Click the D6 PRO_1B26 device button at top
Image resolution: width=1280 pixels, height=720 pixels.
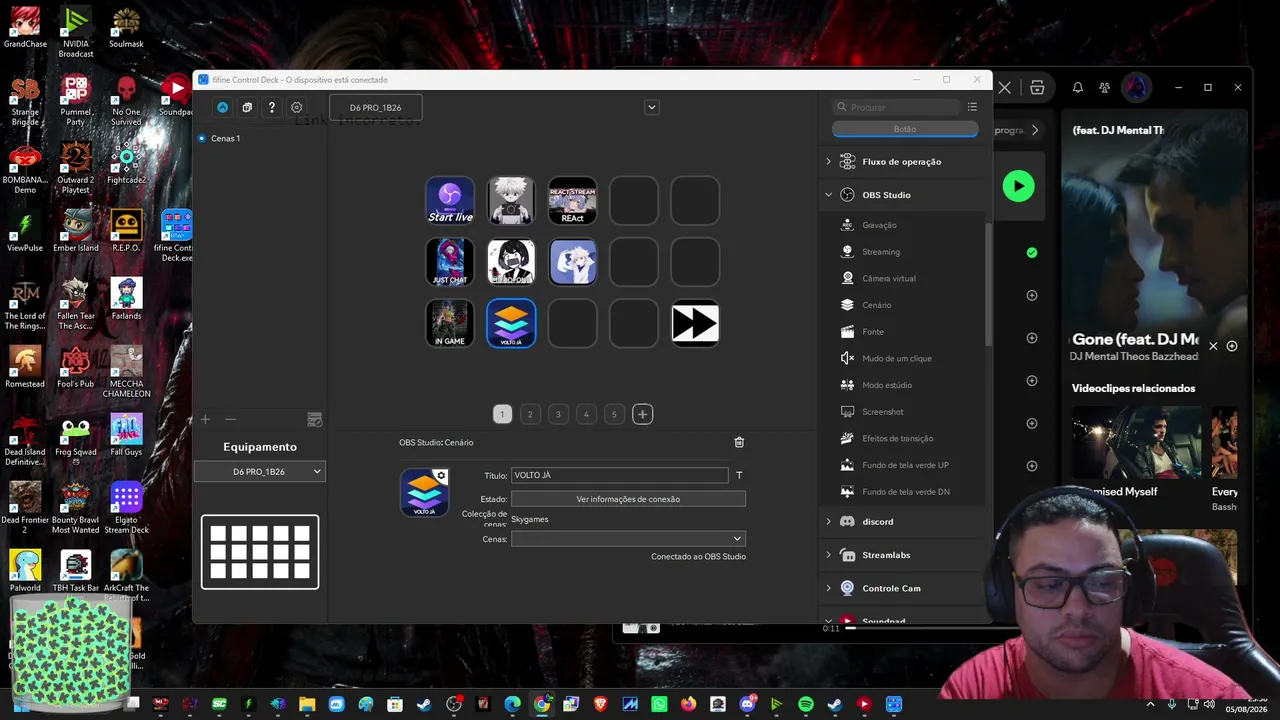pos(376,107)
